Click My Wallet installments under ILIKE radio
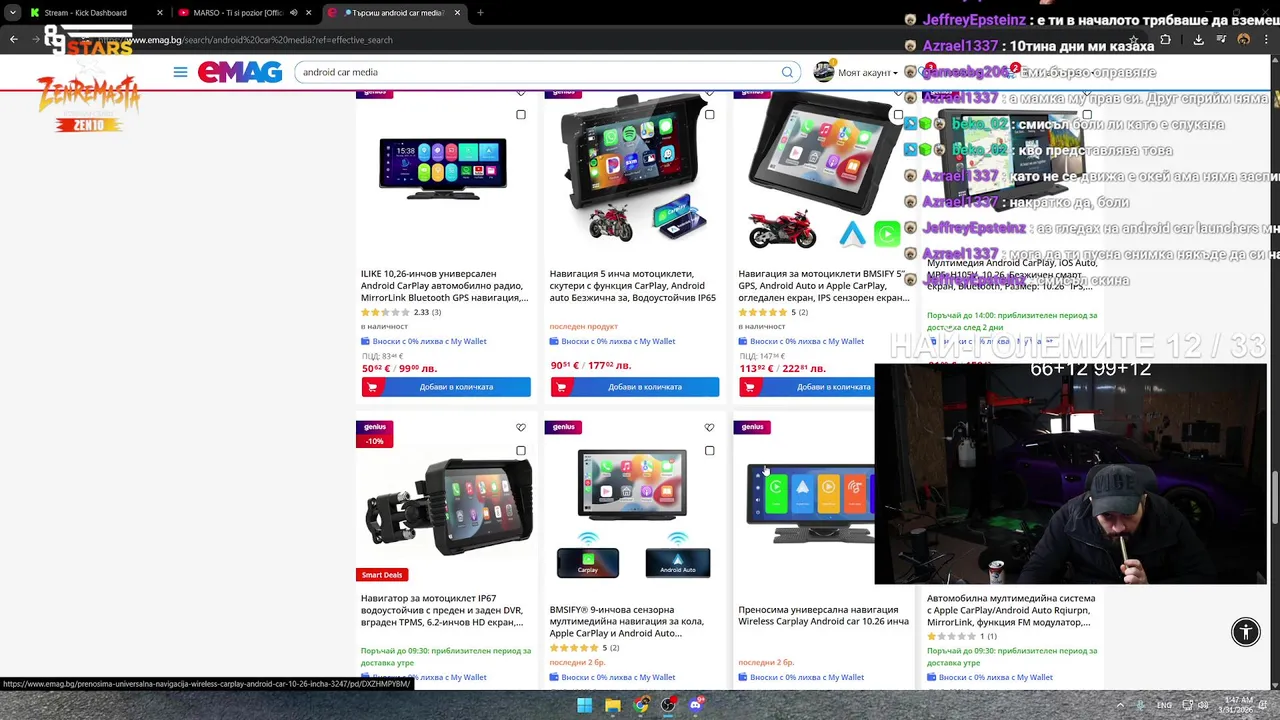The width and height of the screenshot is (1280, 720). coord(424,341)
